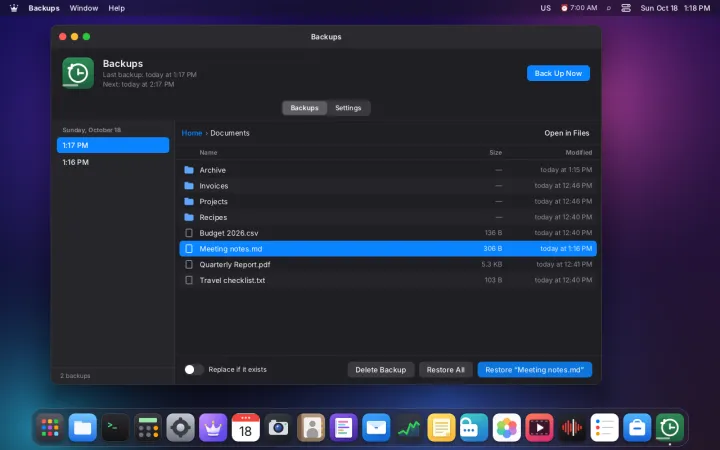The image size is (720, 450).
Task: Click Back Up Now
Action: 558,73
